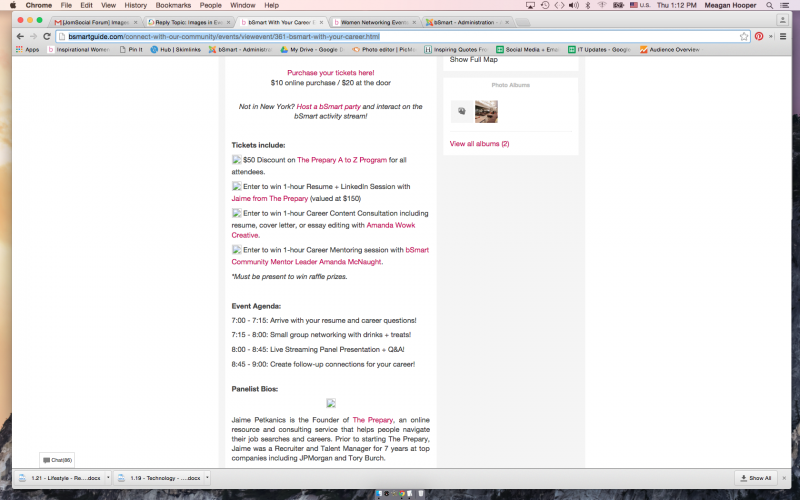Click the volume icon in menu bar
This screenshot has height=500, width=800.
pyautogui.click(x=574, y=5)
